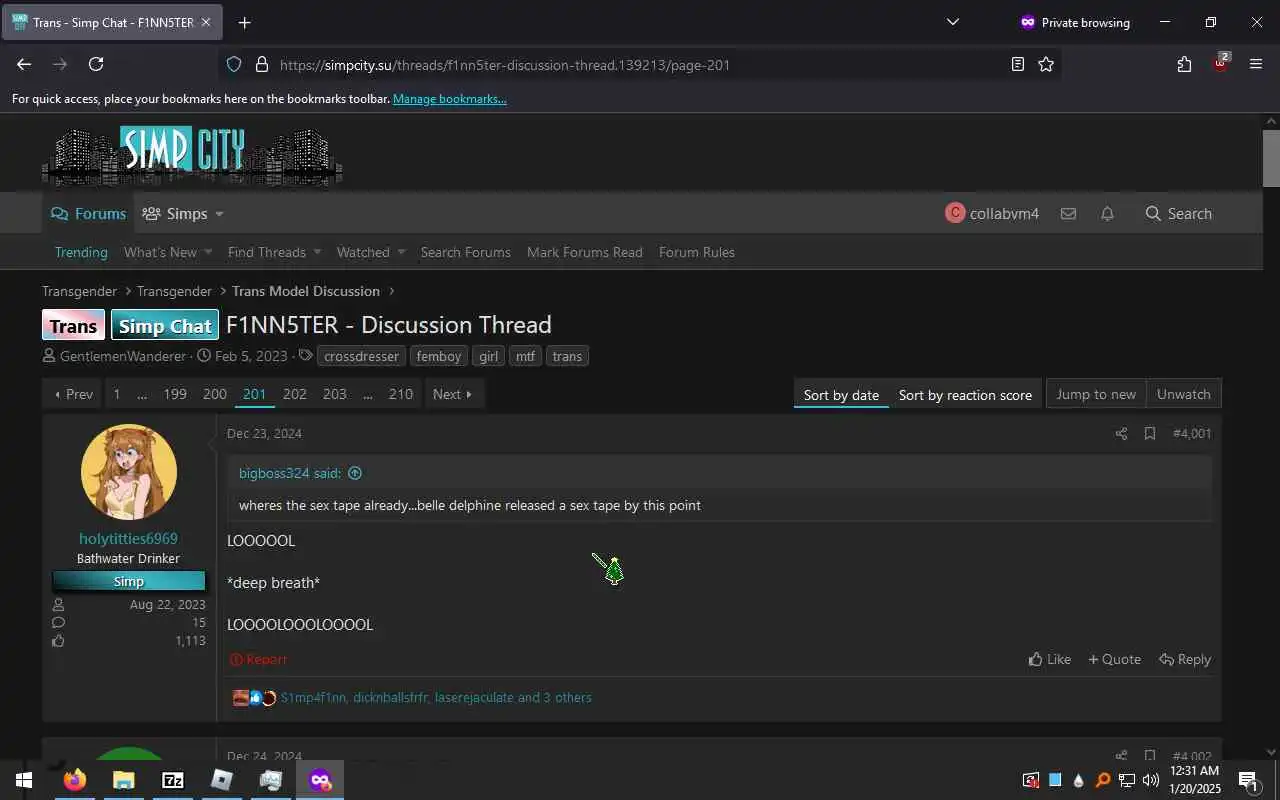The image size is (1280, 800).
Task: Open GentlemenWanderer author link
Action: coord(123,356)
